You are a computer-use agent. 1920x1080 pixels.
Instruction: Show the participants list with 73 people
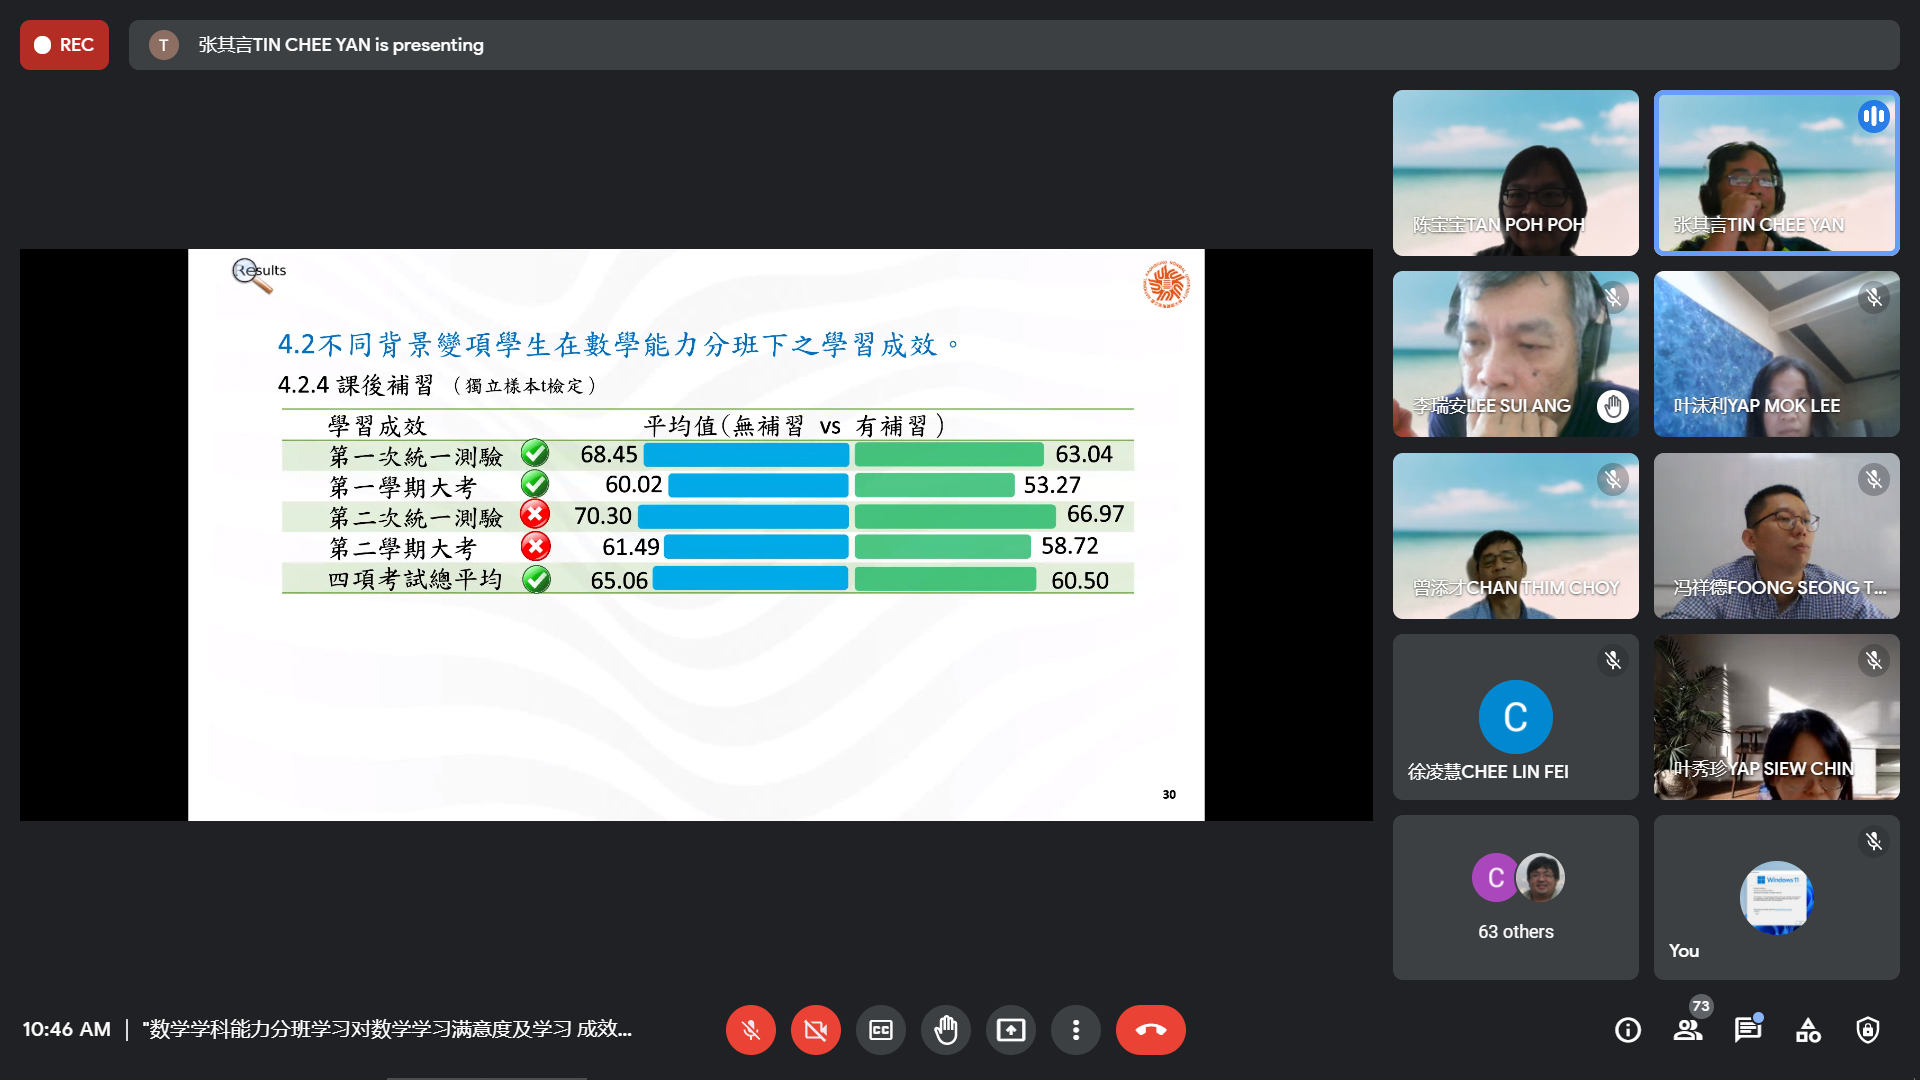(1688, 1030)
